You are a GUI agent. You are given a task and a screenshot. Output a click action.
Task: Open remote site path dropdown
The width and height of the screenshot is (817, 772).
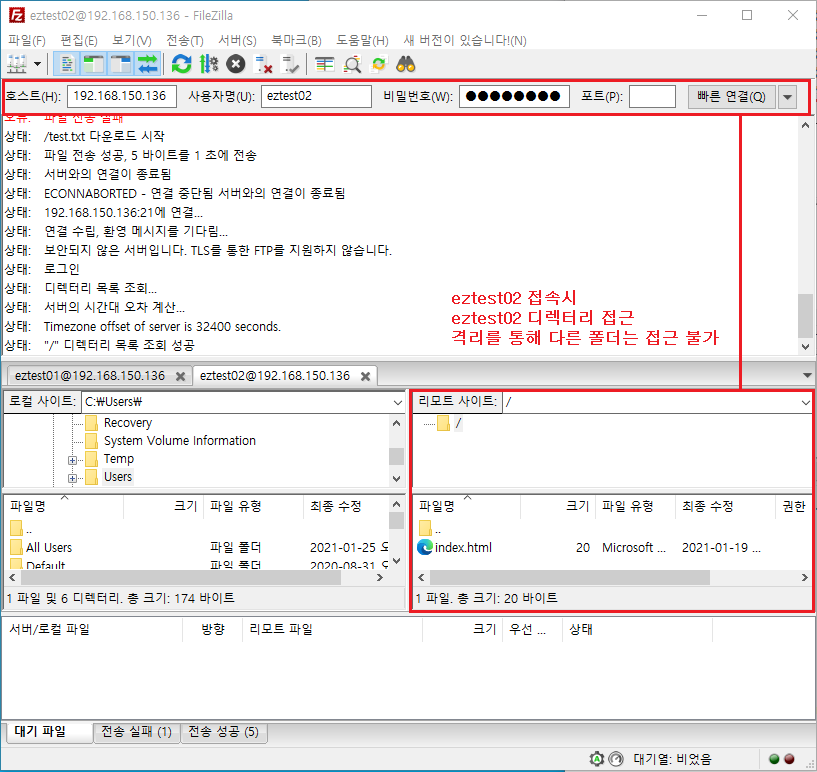point(805,402)
